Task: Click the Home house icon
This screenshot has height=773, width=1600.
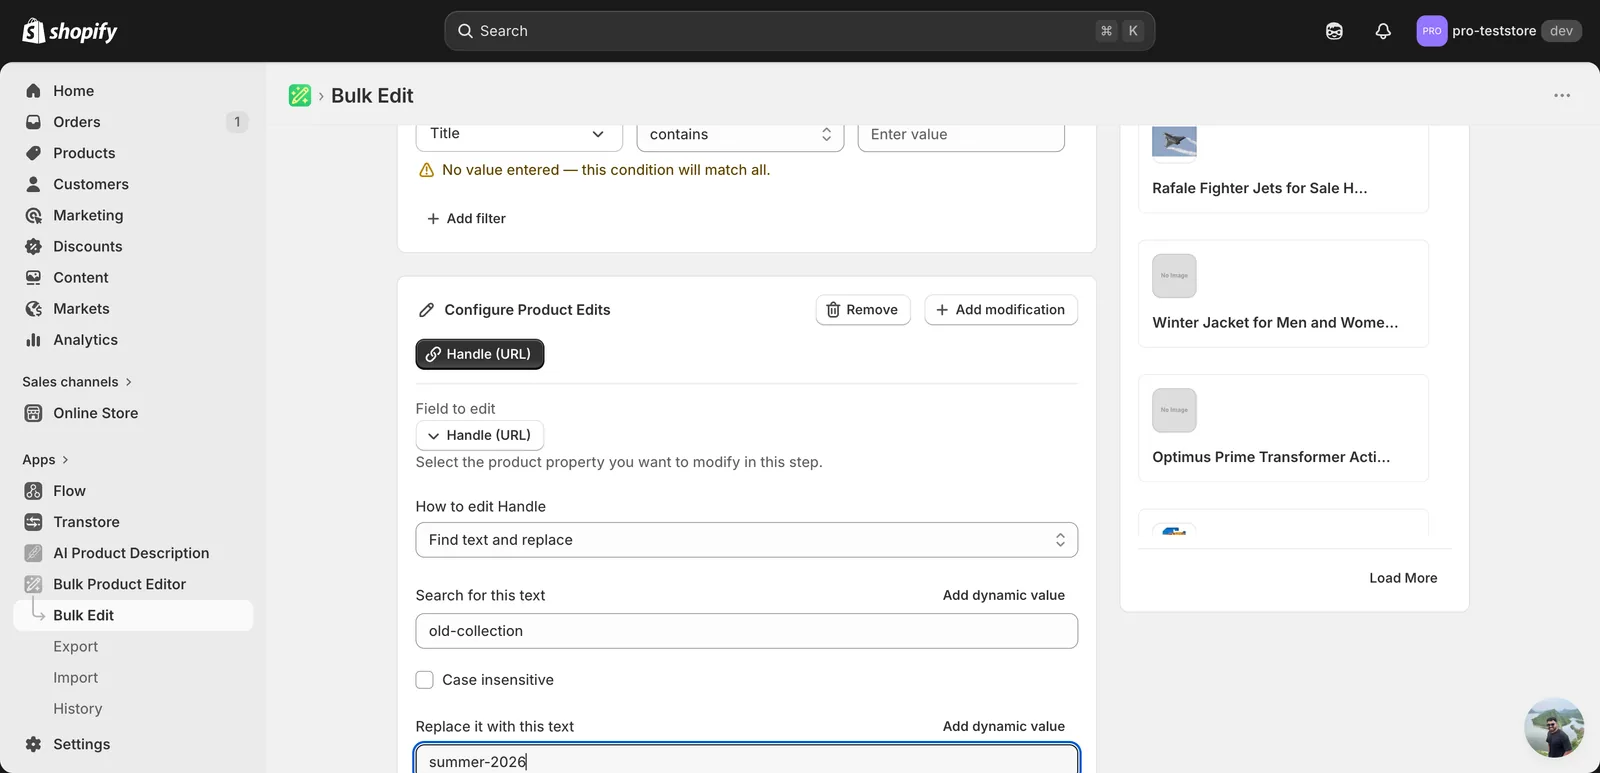Action: [x=33, y=91]
